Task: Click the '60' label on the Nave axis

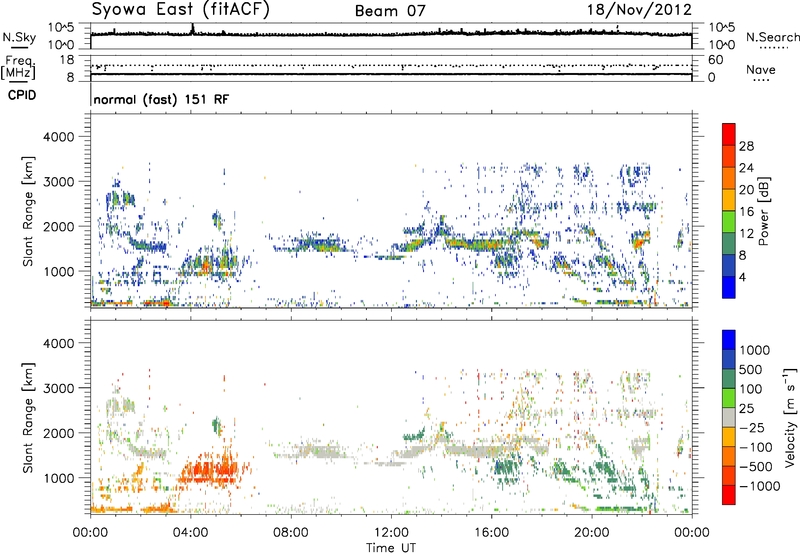Action: tap(716, 60)
